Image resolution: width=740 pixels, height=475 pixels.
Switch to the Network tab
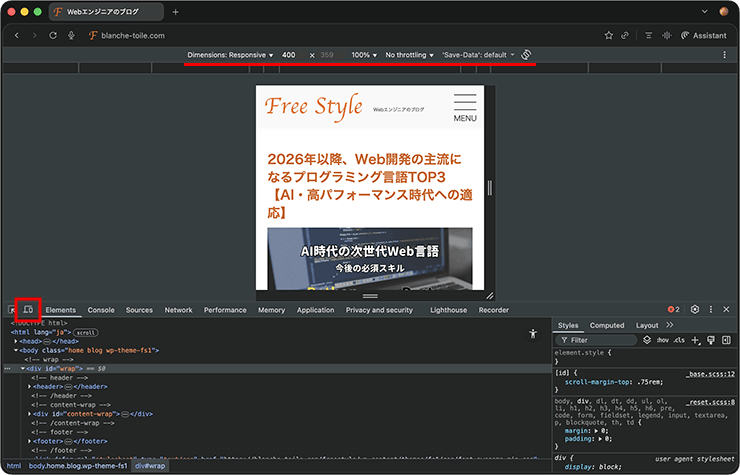pyautogui.click(x=178, y=310)
